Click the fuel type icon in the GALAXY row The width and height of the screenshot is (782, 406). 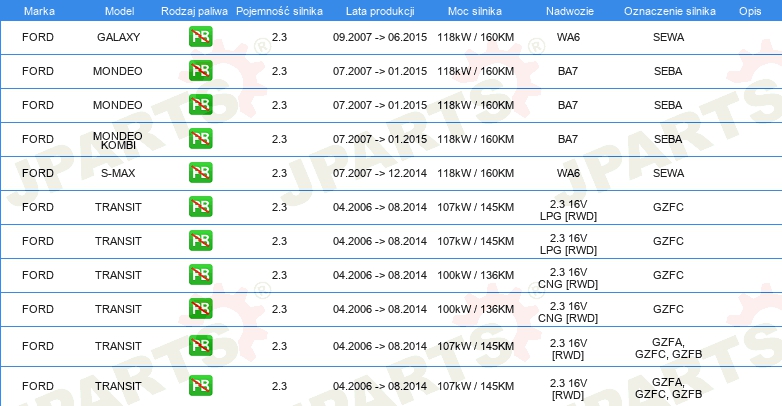point(200,37)
